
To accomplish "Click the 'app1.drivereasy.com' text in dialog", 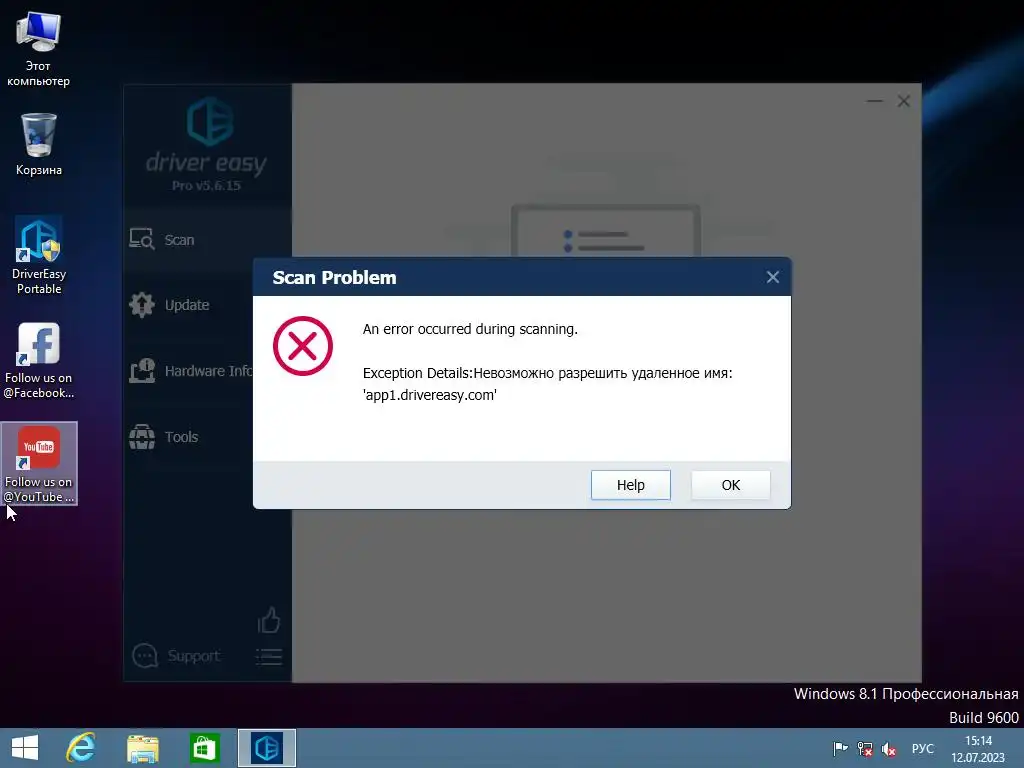I will tap(430, 394).
